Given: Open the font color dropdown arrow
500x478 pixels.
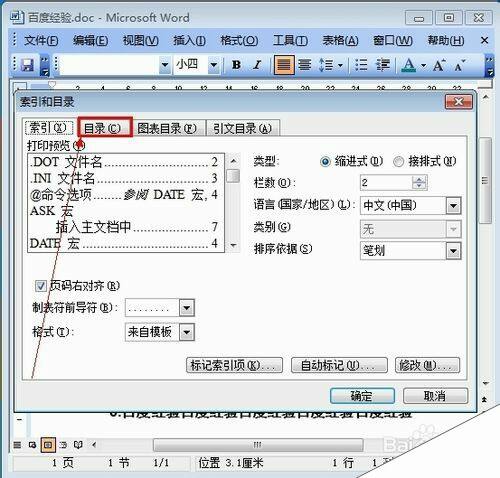Looking at the screenshot, I should pos(423,65).
